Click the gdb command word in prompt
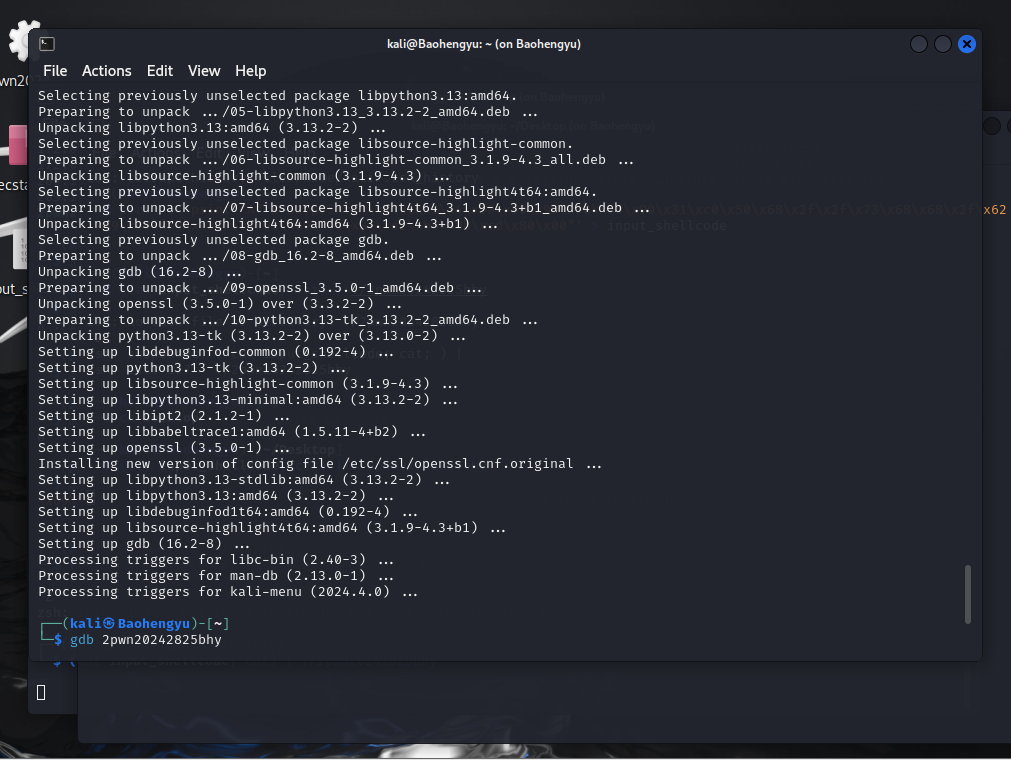 [82, 639]
